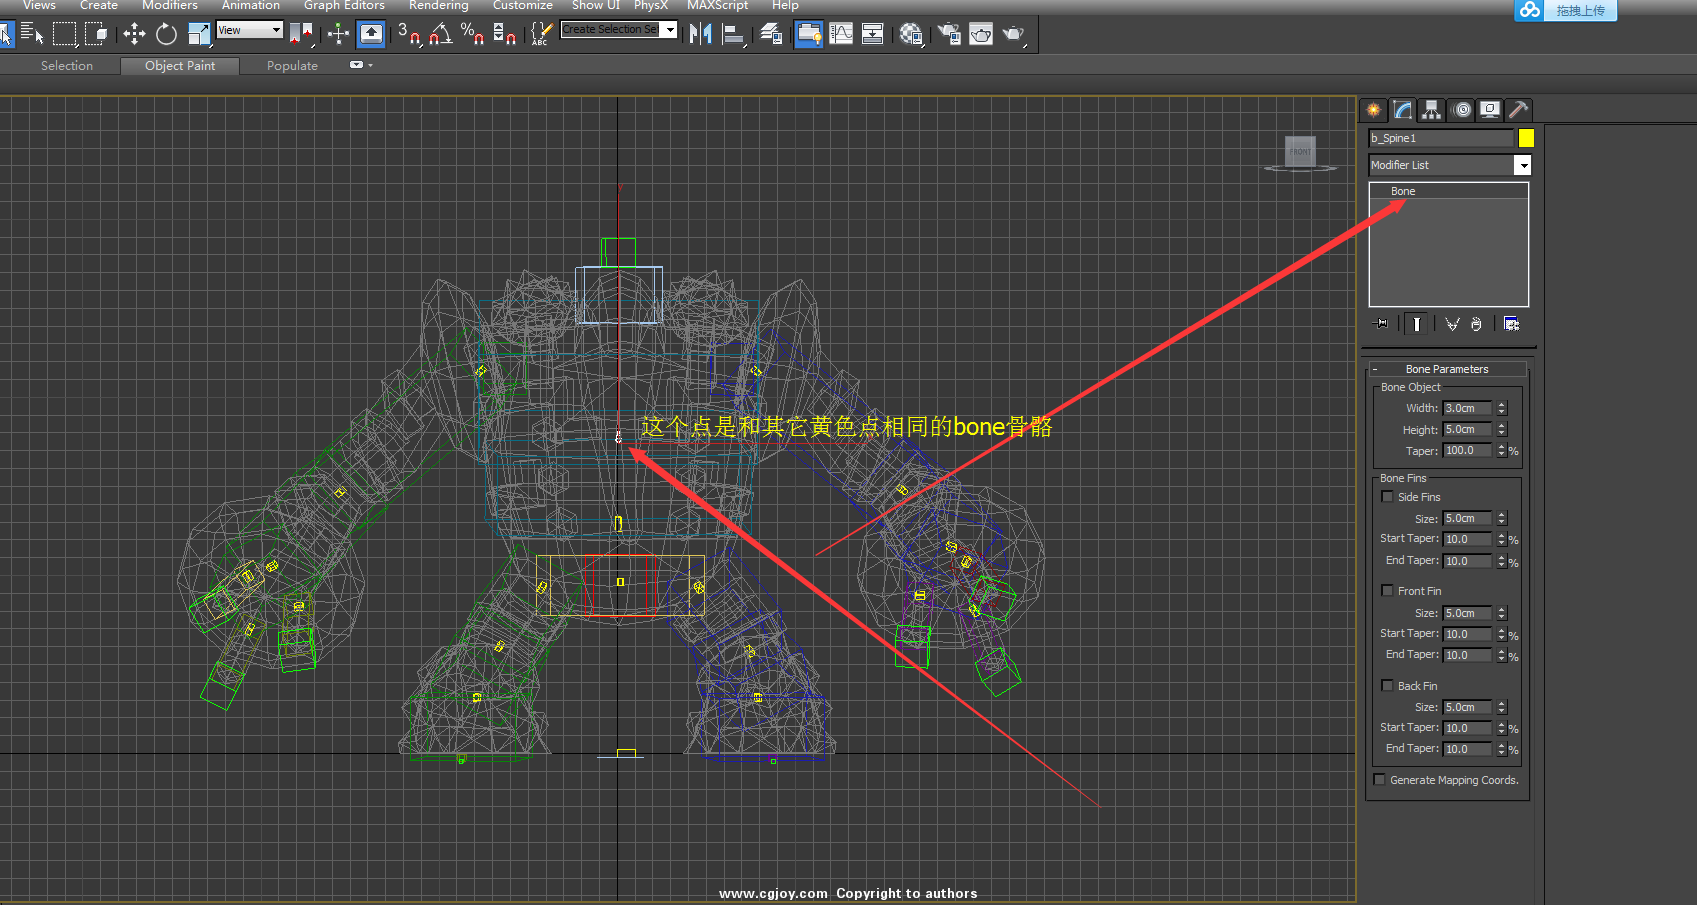Toggle Show End Result button
1697x905 pixels.
(x=1416, y=323)
